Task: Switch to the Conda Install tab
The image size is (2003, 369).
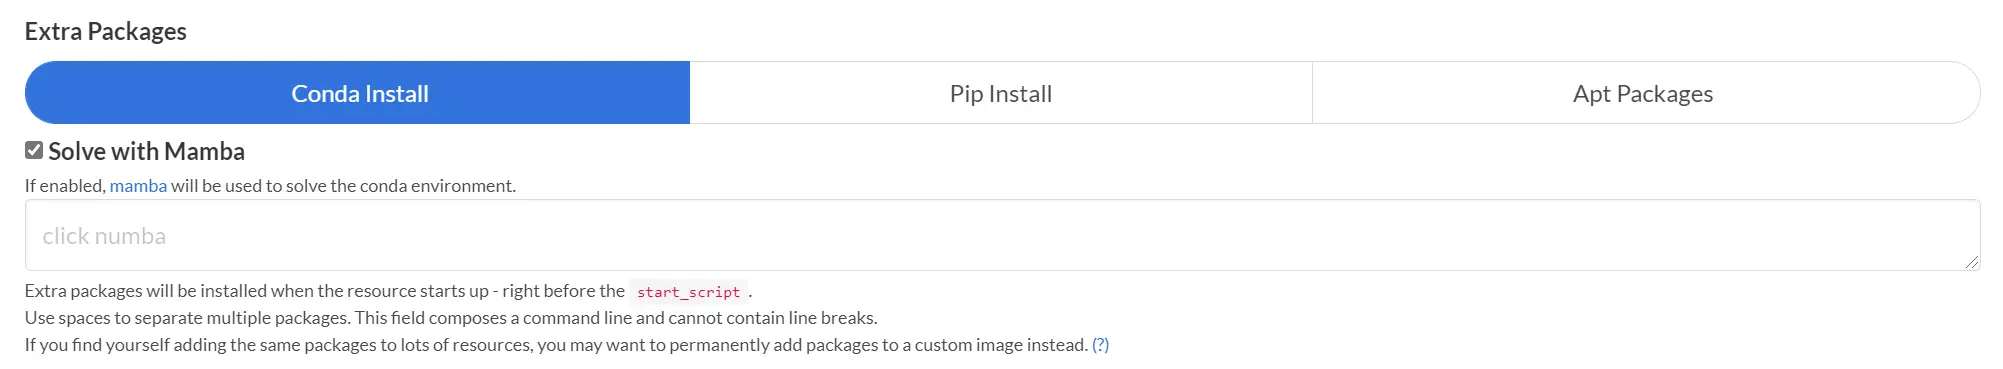Action: [358, 93]
